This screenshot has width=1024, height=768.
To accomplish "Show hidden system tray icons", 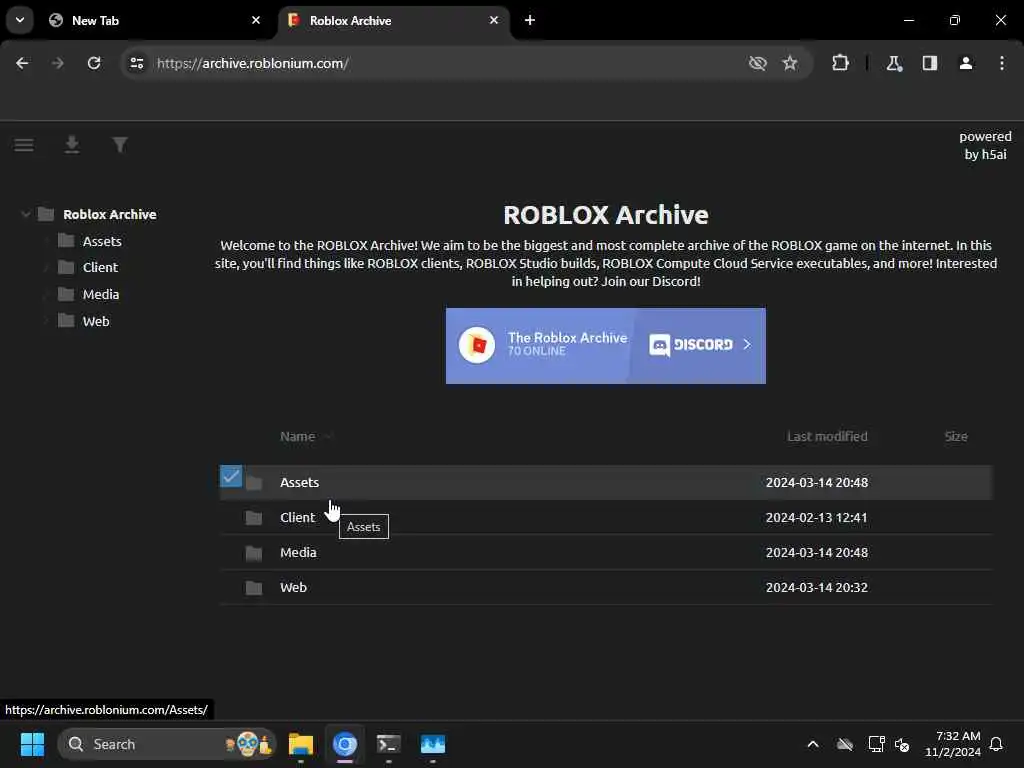I will pos(813,744).
